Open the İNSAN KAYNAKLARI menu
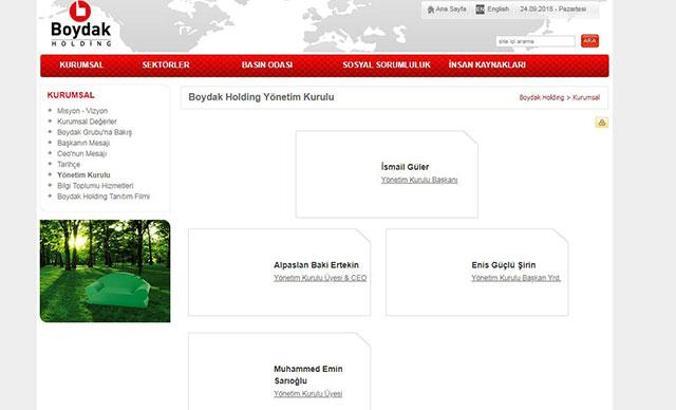This screenshot has height=410, width=676. (487, 65)
